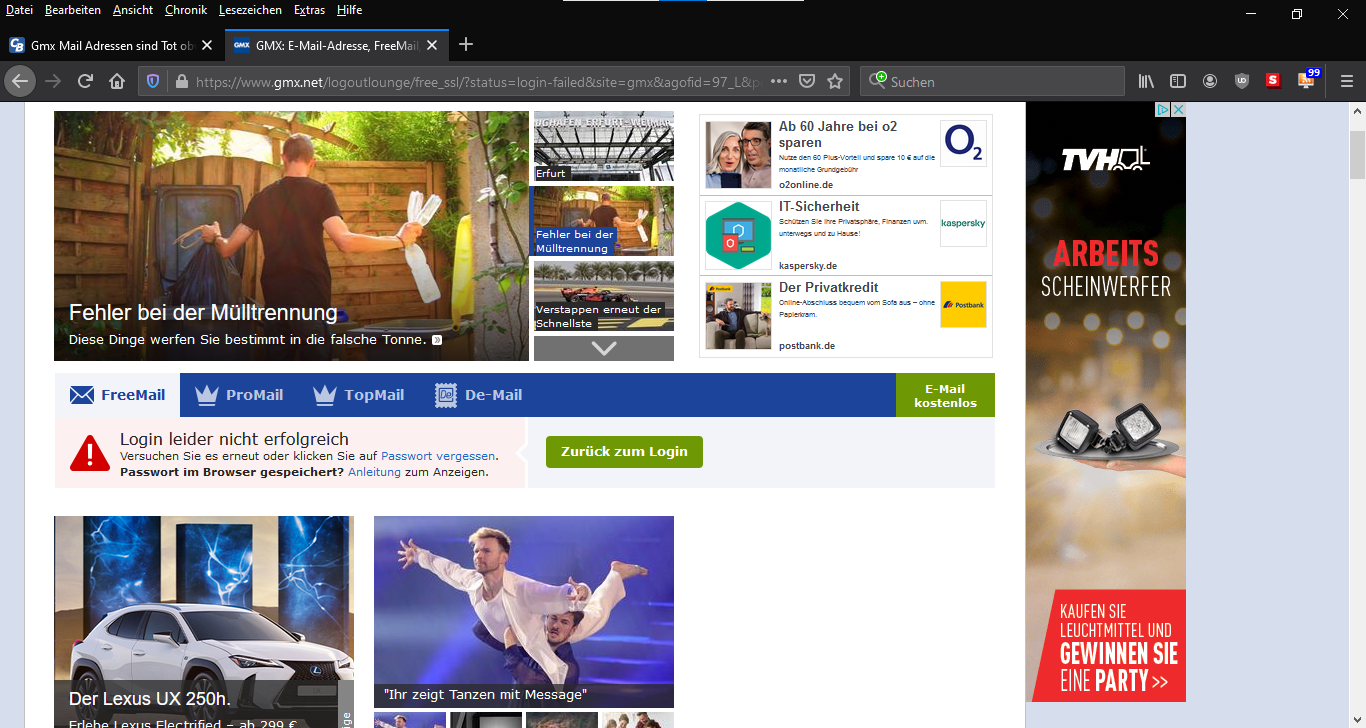Image resolution: width=1366 pixels, height=728 pixels.
Task: Select the ProMail tab
Action: tap(239, 395)
